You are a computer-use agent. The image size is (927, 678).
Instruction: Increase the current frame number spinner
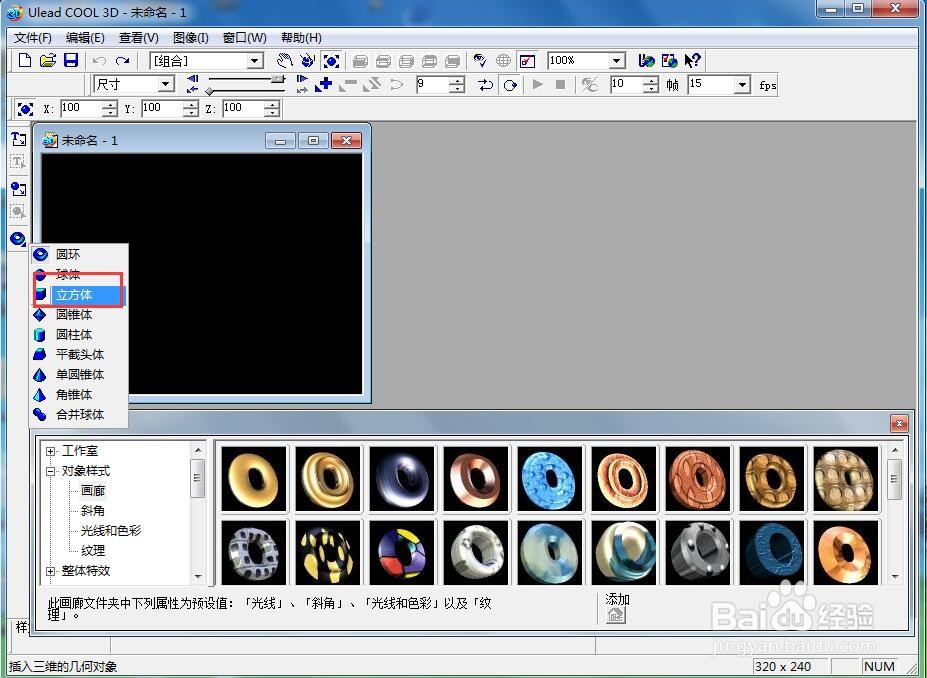point(456,81)
